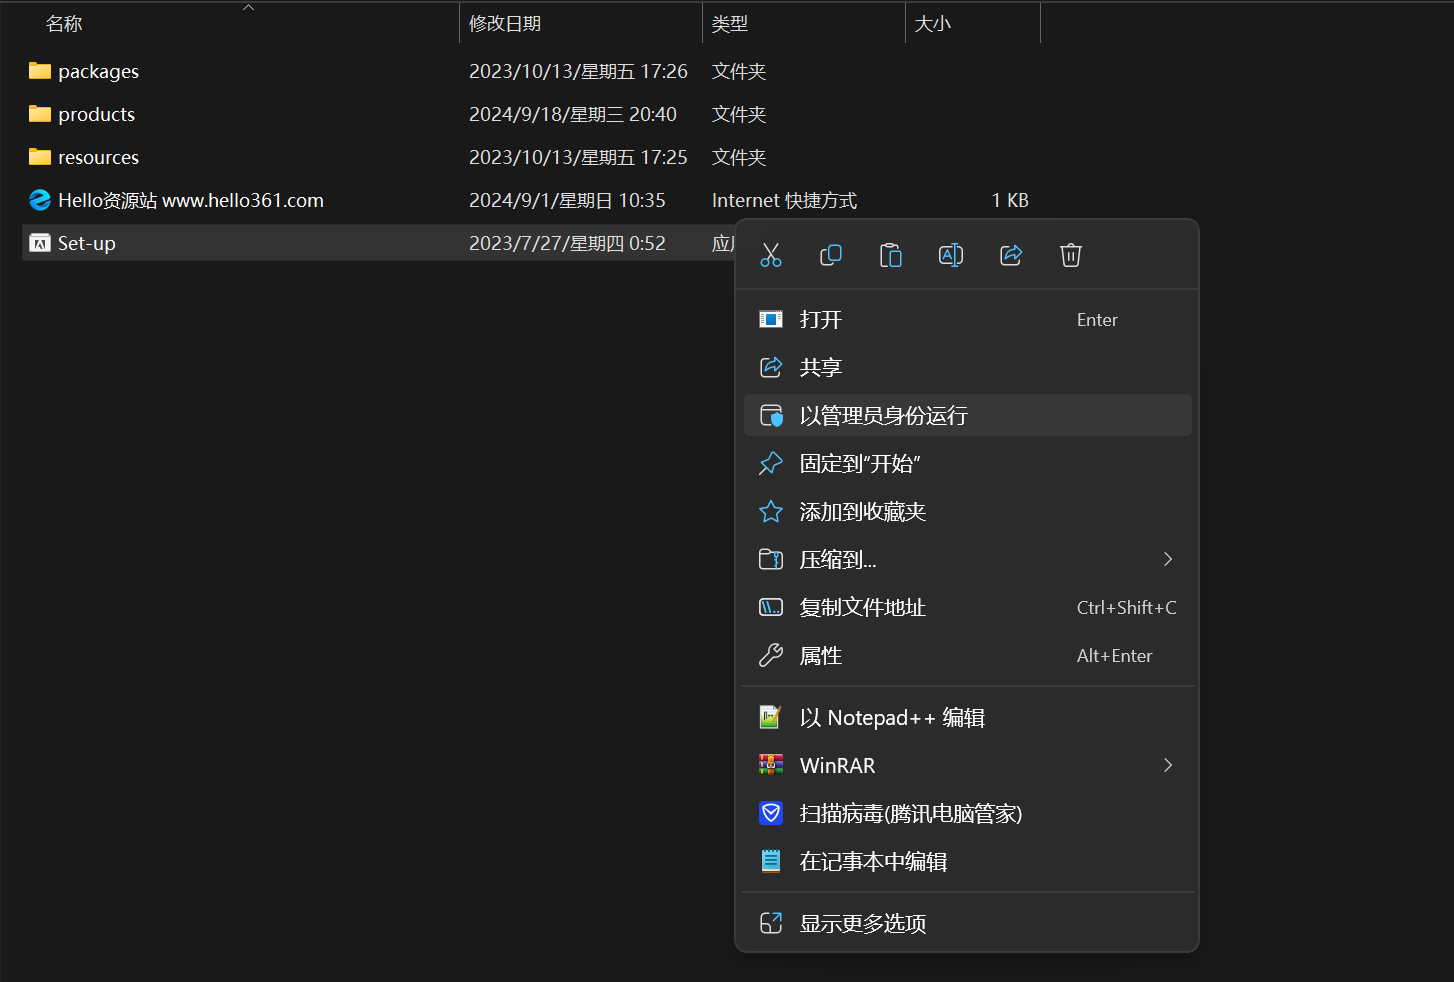Image resolution: width=1454 pixels, height=982 pixels.
Task: Click the Rename icon in context menu
Action: pyautogui.click(x=951, y=255)
